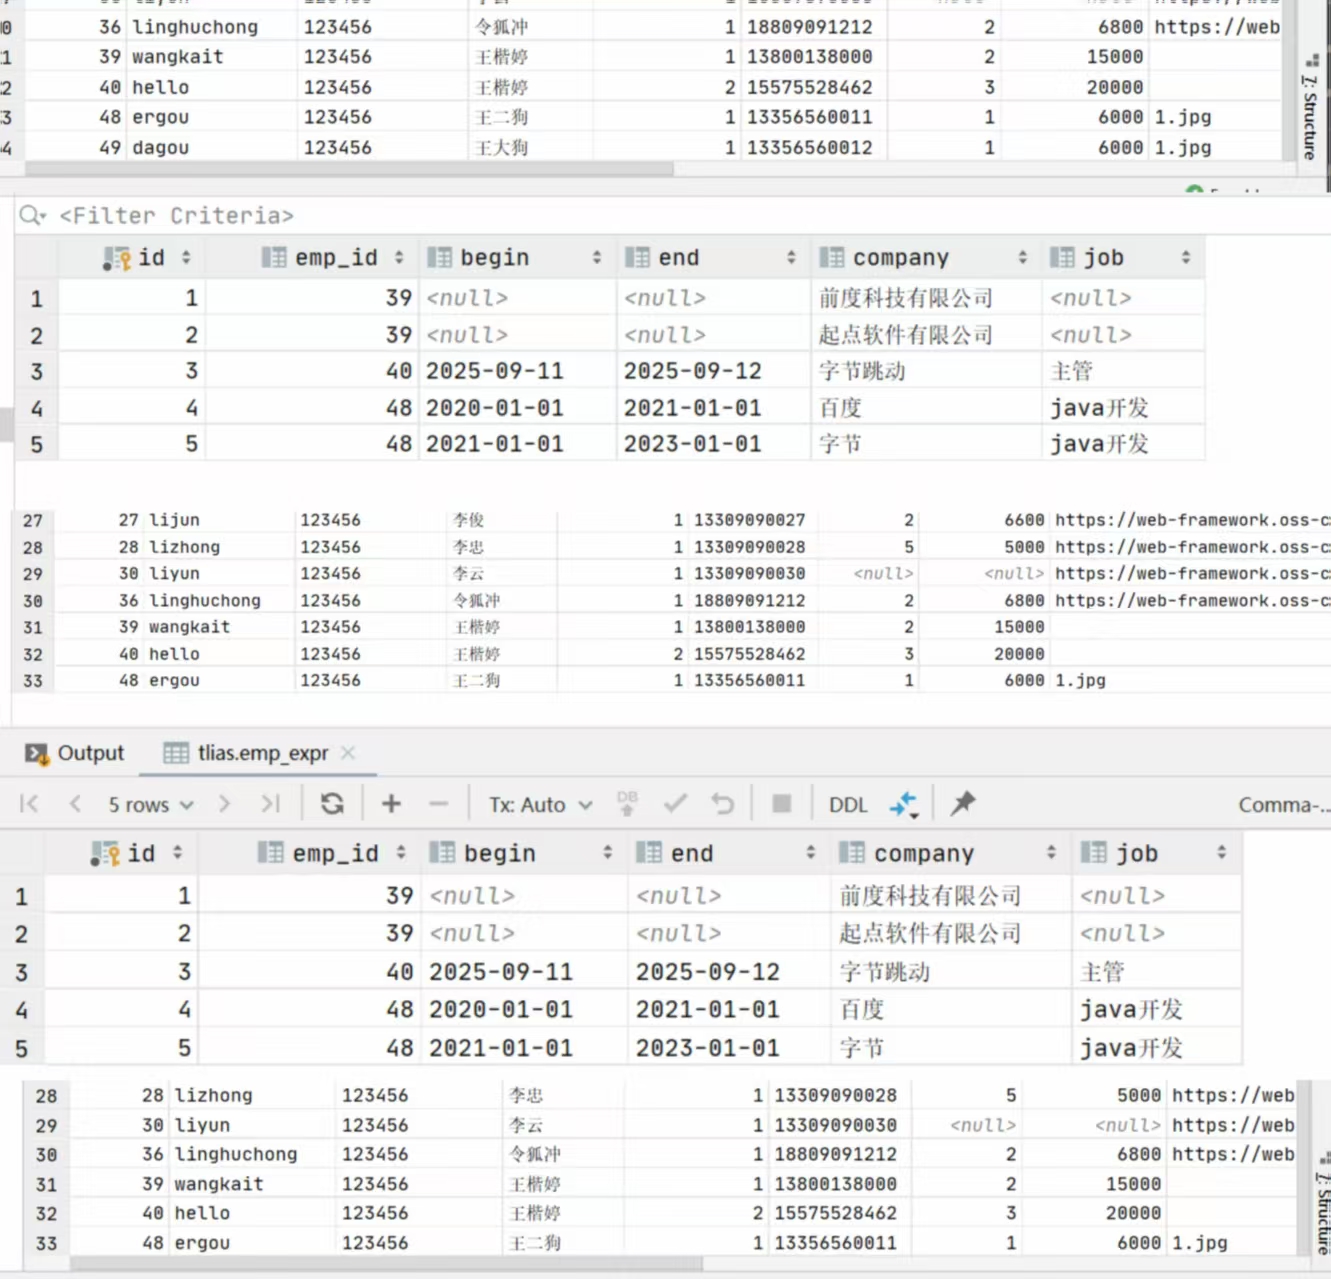1331x1279 pixels.
Task: Click the Reload Page refresh icon
Action: (332, 804)
